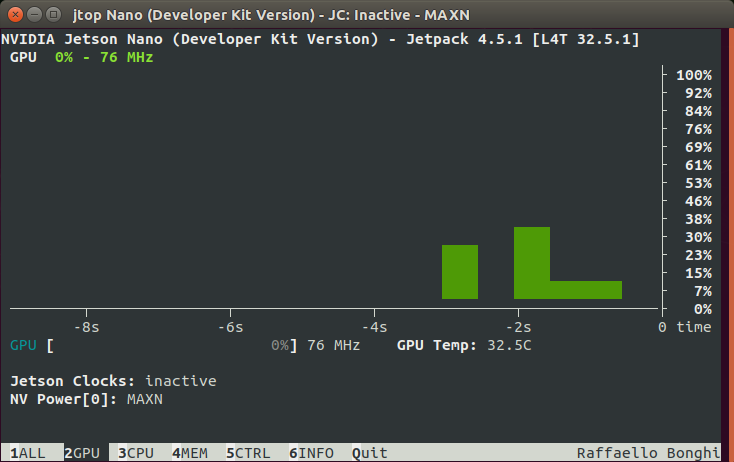Click the window title jtop Nano
Viewport: 734px width, 462px height.
coord(271,15)
